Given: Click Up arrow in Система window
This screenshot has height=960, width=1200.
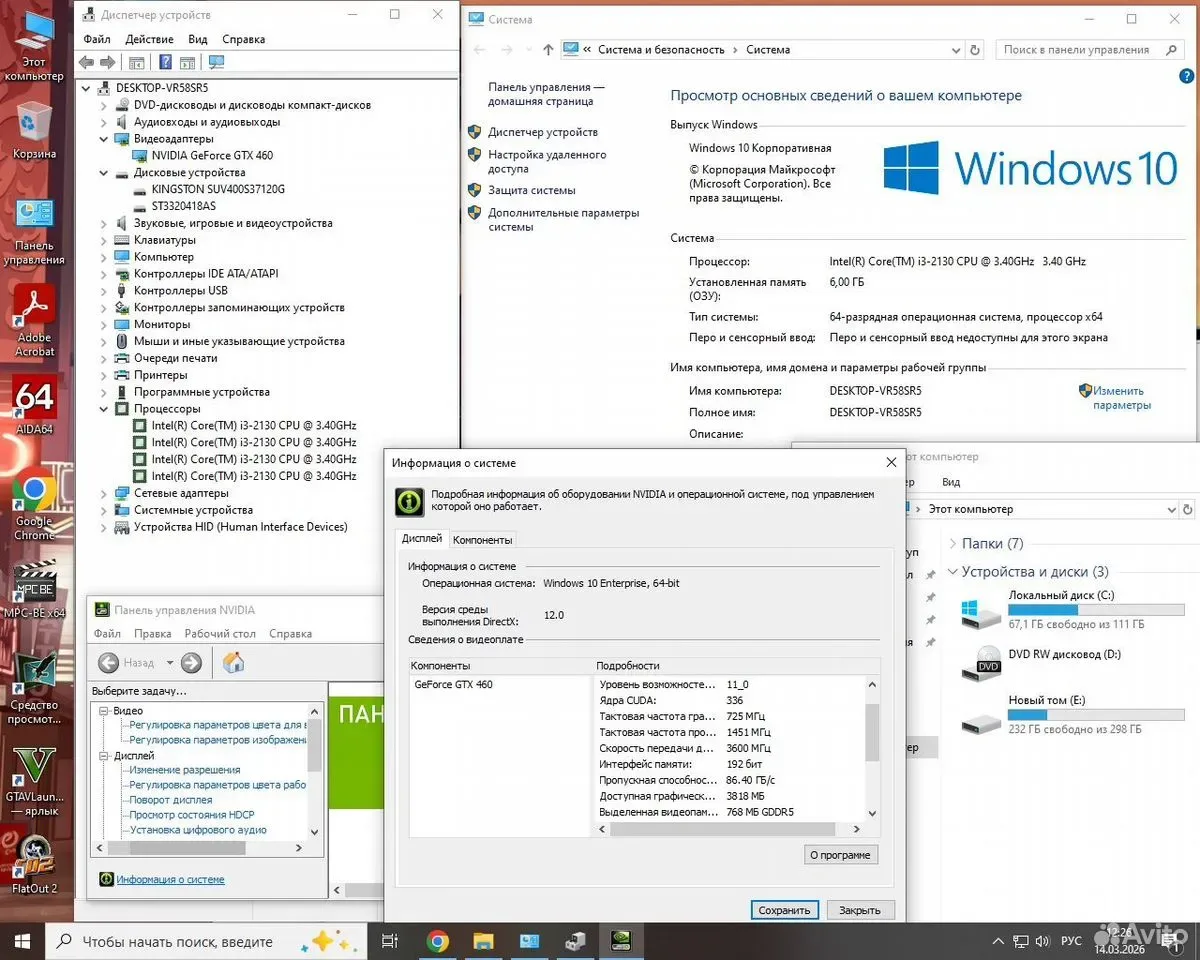Looking at the screenshot, I should click(x=548, y=49).
